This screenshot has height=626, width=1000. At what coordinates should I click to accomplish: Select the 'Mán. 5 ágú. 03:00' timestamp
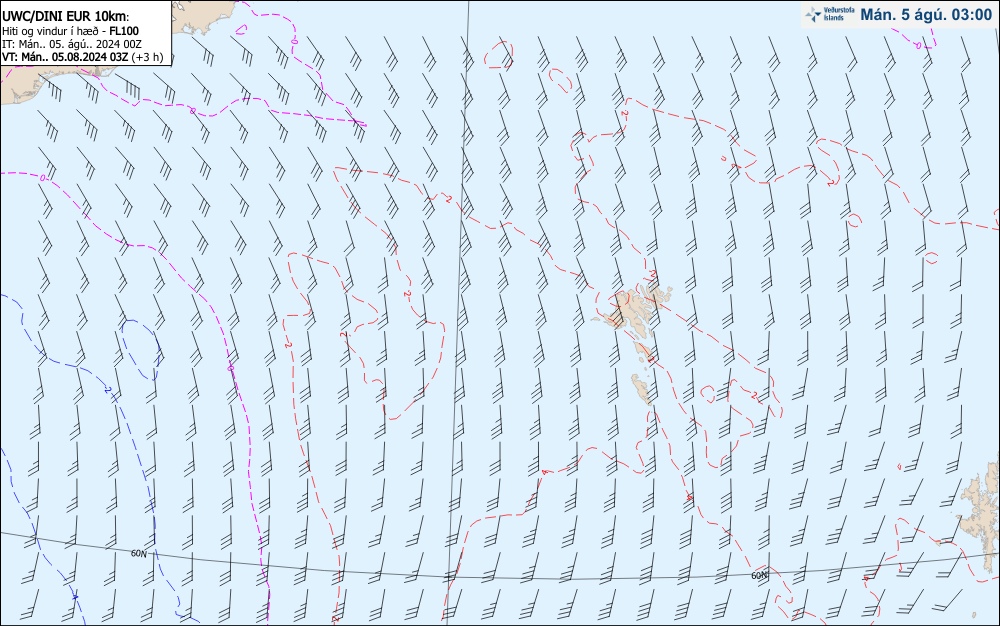click(926, 15)
